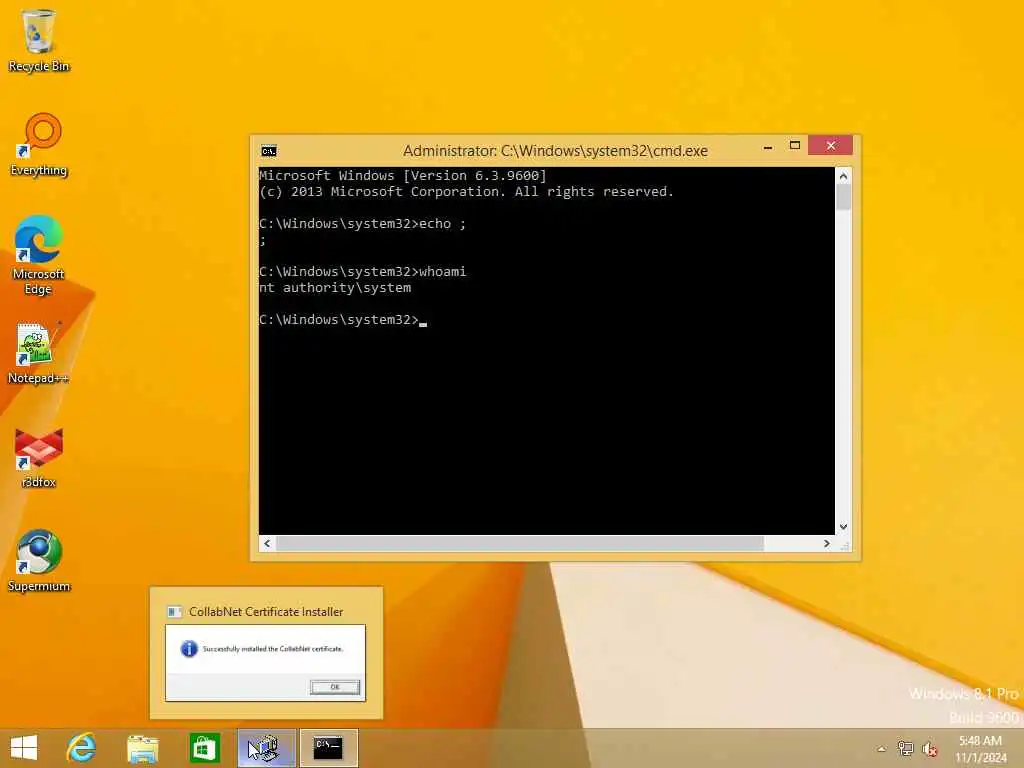
Task: Launch Supermium from the desktop
Action: [39, 561]
